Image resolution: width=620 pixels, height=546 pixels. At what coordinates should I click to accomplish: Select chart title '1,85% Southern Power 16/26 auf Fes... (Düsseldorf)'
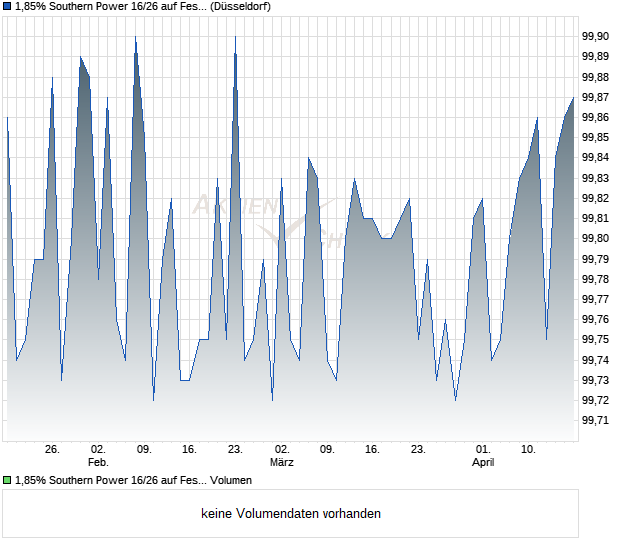click(143, 6)
